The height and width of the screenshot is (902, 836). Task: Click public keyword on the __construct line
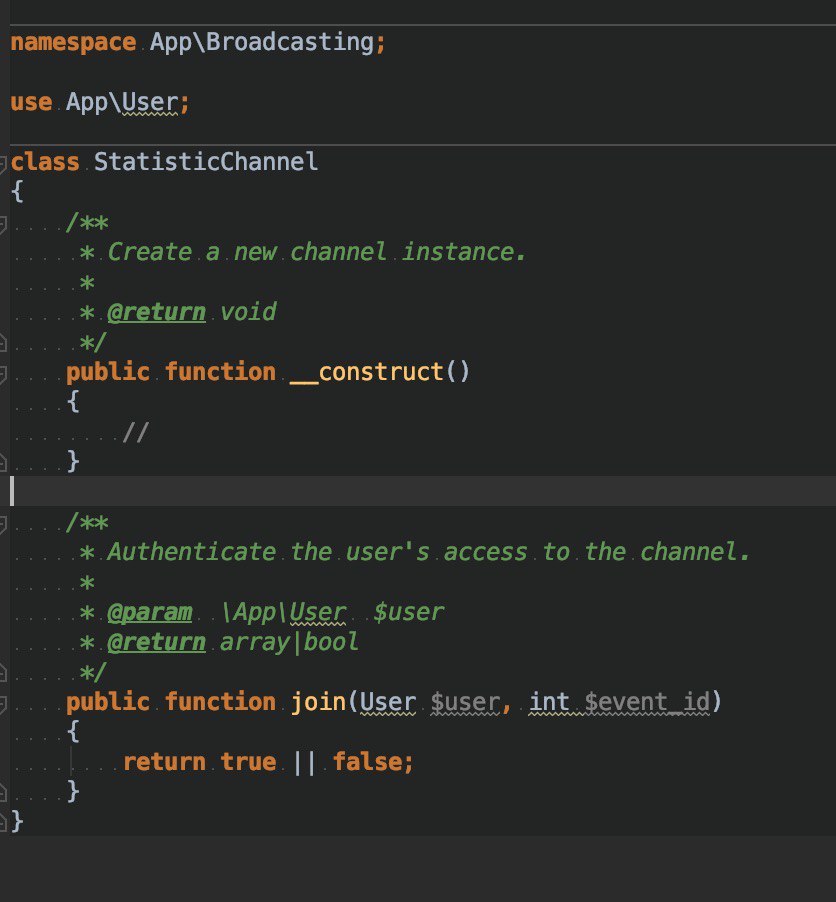[x=108, y=372]
